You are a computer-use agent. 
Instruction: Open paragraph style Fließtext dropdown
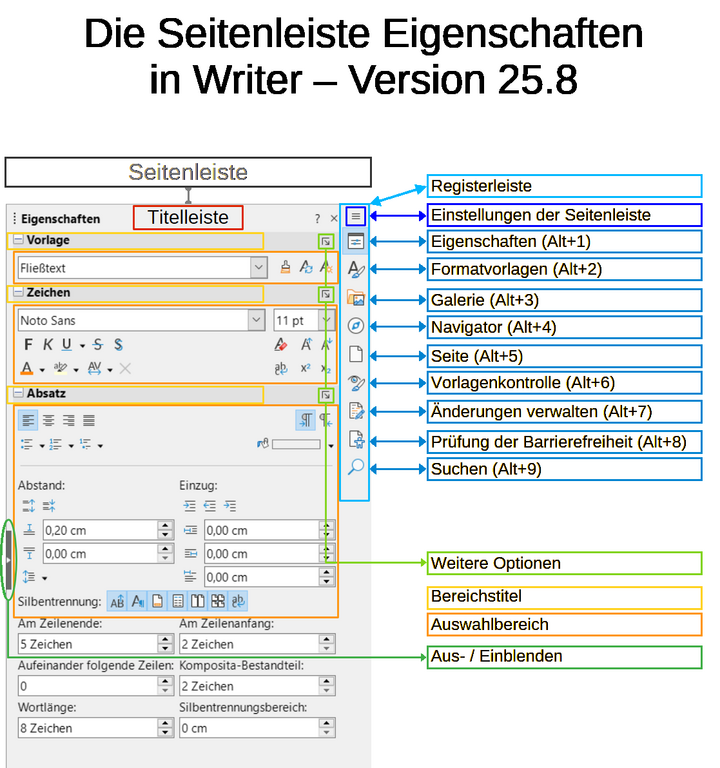pos(259,267)
